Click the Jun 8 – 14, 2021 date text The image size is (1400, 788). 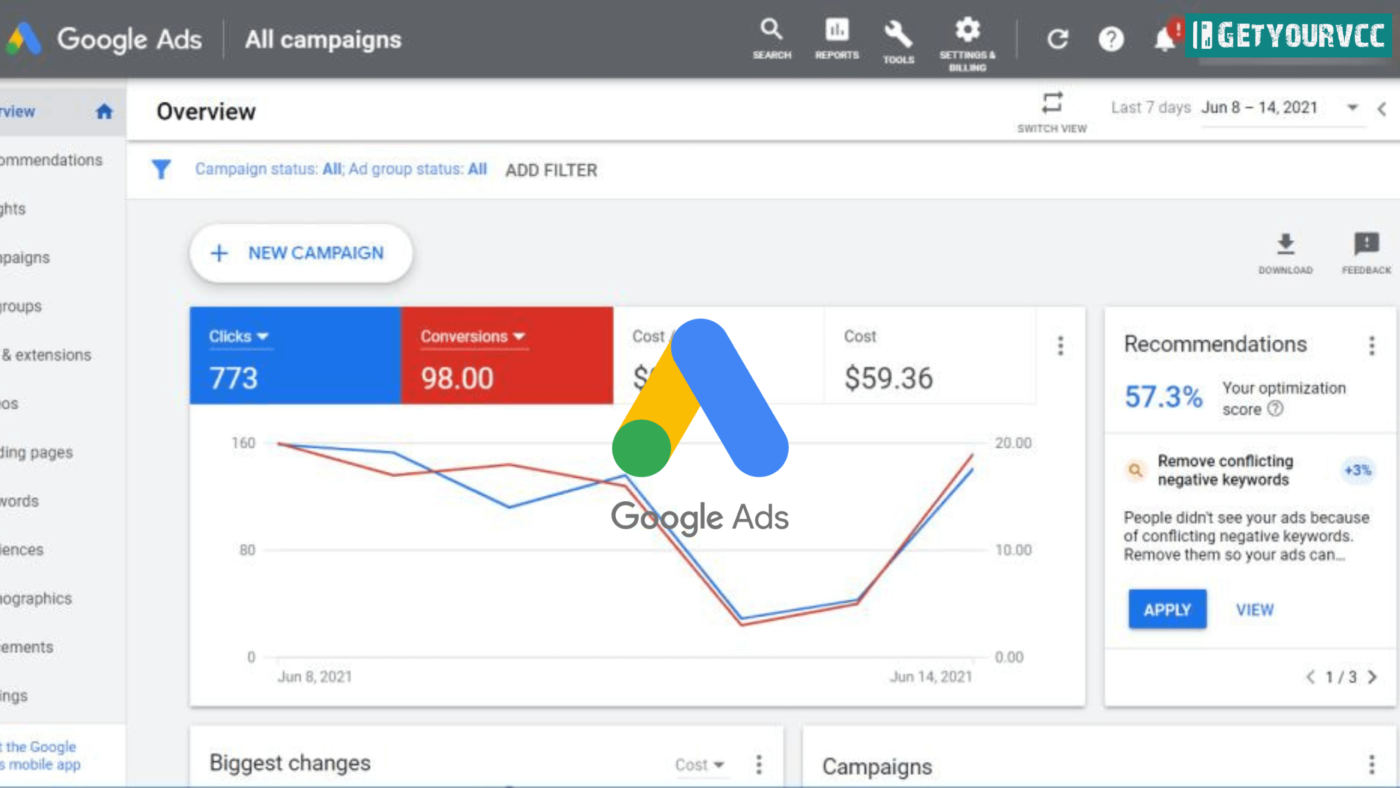pyautogui.click(x=1260, y=108)
